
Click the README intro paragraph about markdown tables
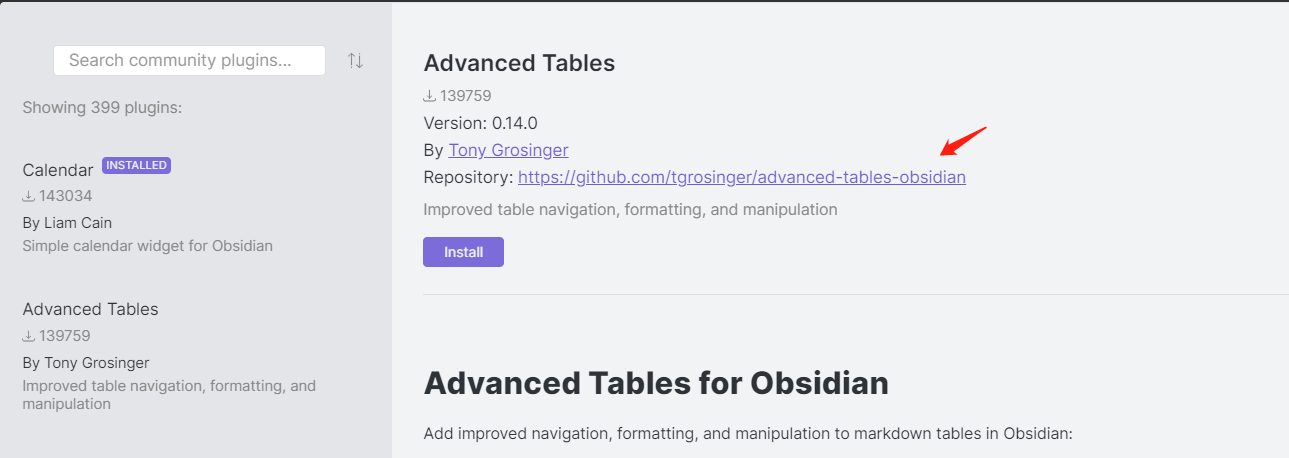point(748,434)
